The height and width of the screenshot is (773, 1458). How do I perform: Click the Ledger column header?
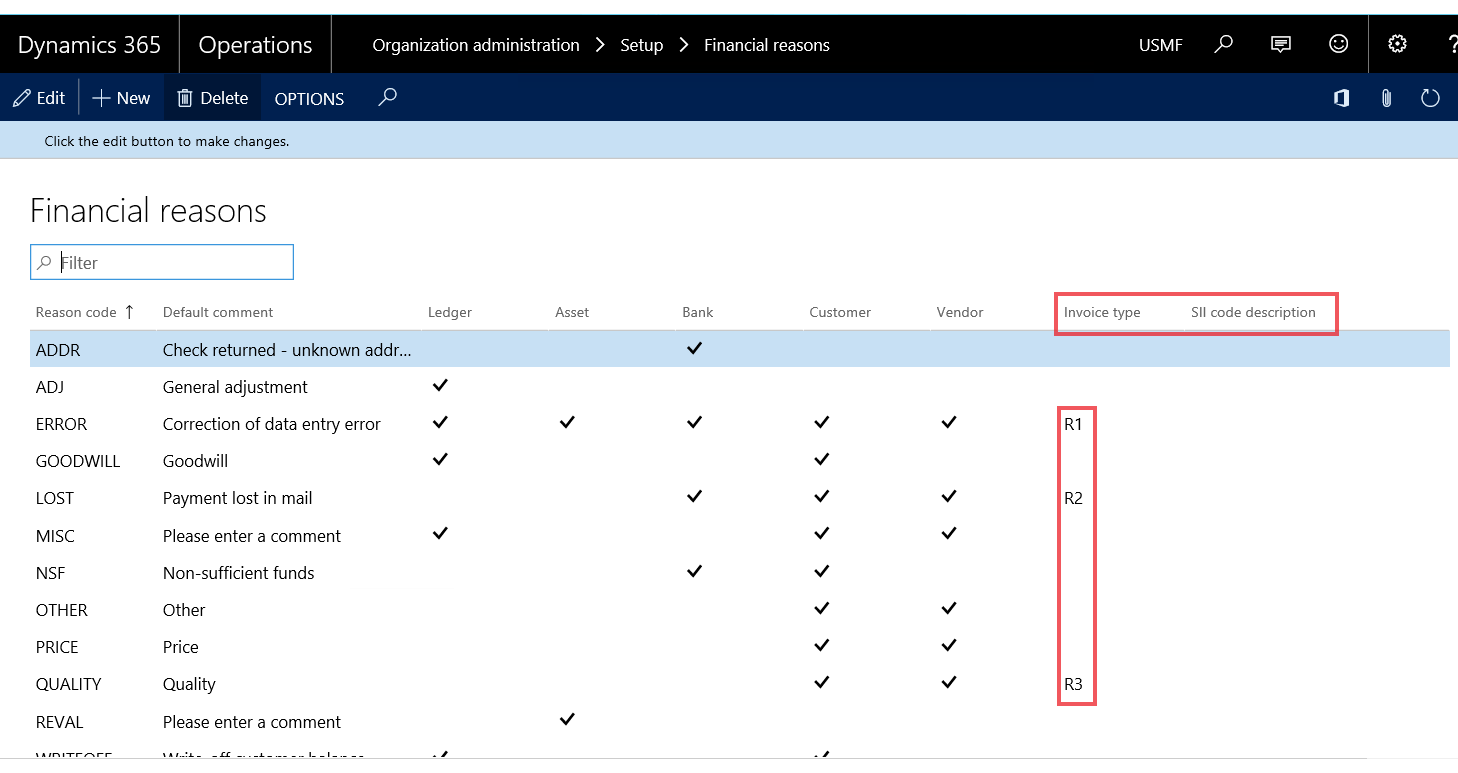coord(450,312)
